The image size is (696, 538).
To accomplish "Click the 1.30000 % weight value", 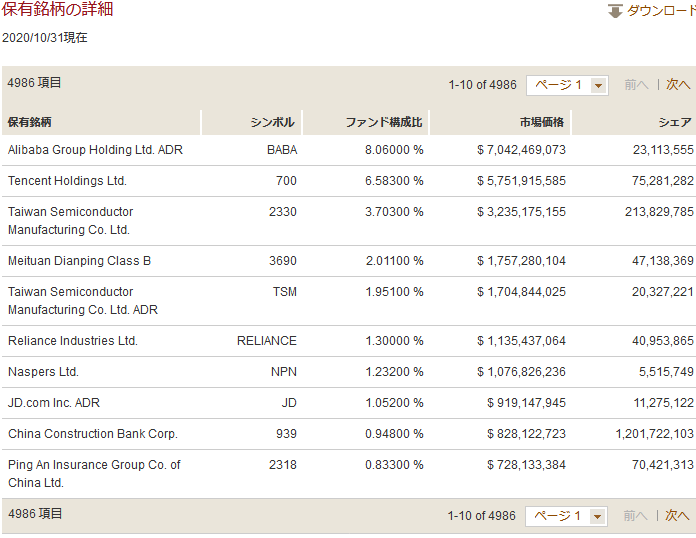I will point(394,340).
